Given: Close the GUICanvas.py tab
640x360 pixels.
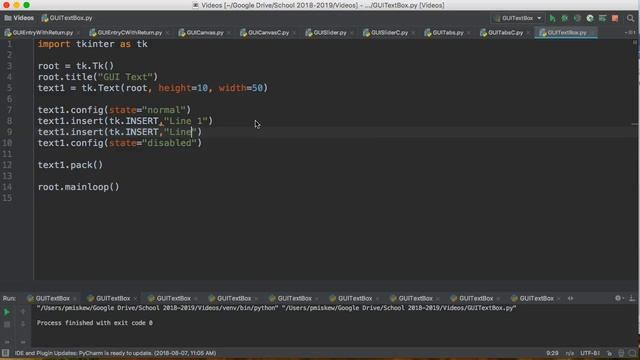Looking at the screenshot, I should click(229, 33).
